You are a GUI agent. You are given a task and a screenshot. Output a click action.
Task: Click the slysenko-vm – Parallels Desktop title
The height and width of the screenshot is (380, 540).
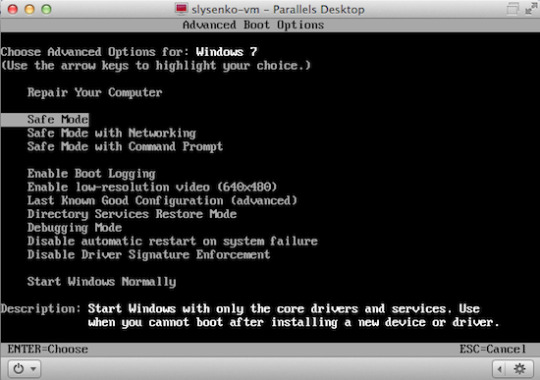[x=278, y=9]
